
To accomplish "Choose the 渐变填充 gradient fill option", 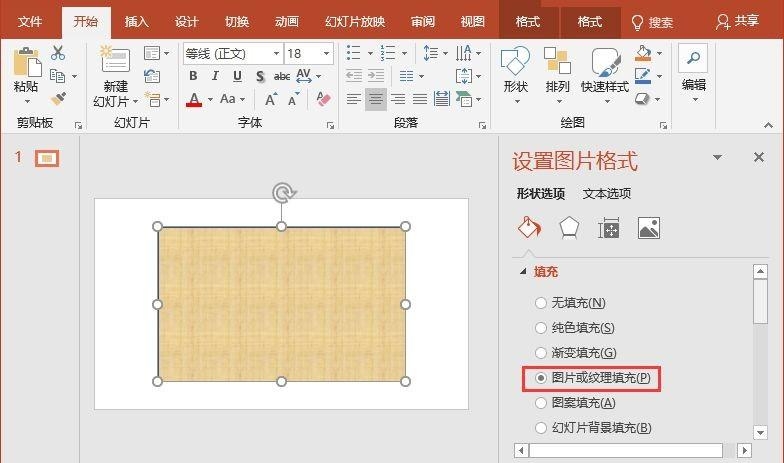I will pyautogui.click(x=541, y=352).
